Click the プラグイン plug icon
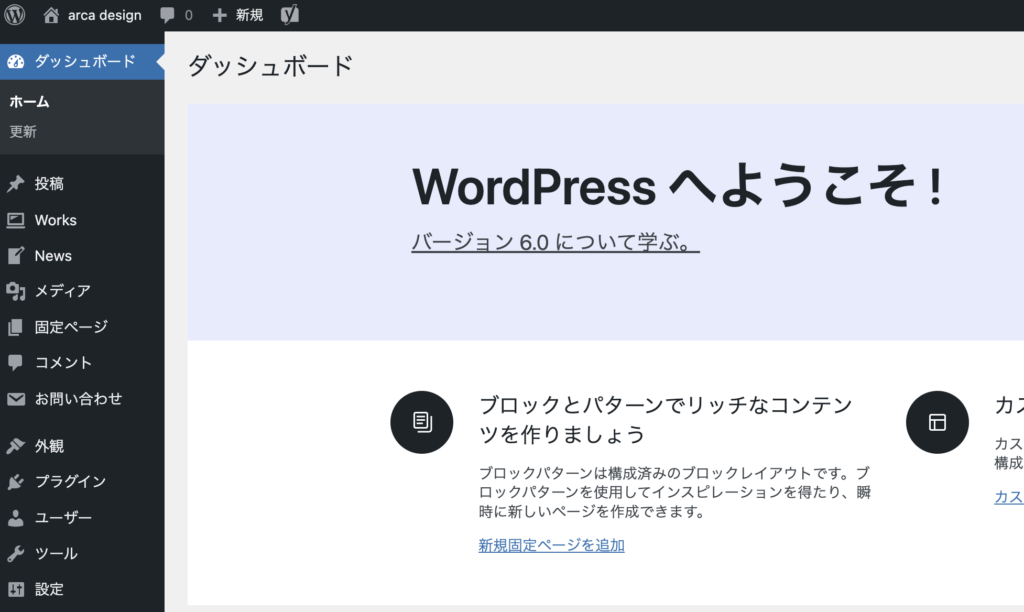The height and width of the screenshot is (612, 1024). pos(16,482)
